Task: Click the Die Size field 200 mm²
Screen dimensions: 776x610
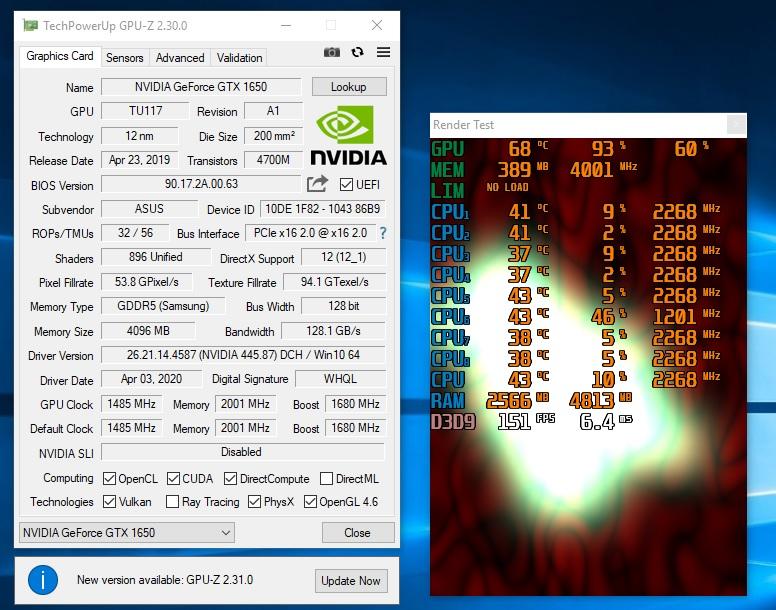Action: (274, 136)
